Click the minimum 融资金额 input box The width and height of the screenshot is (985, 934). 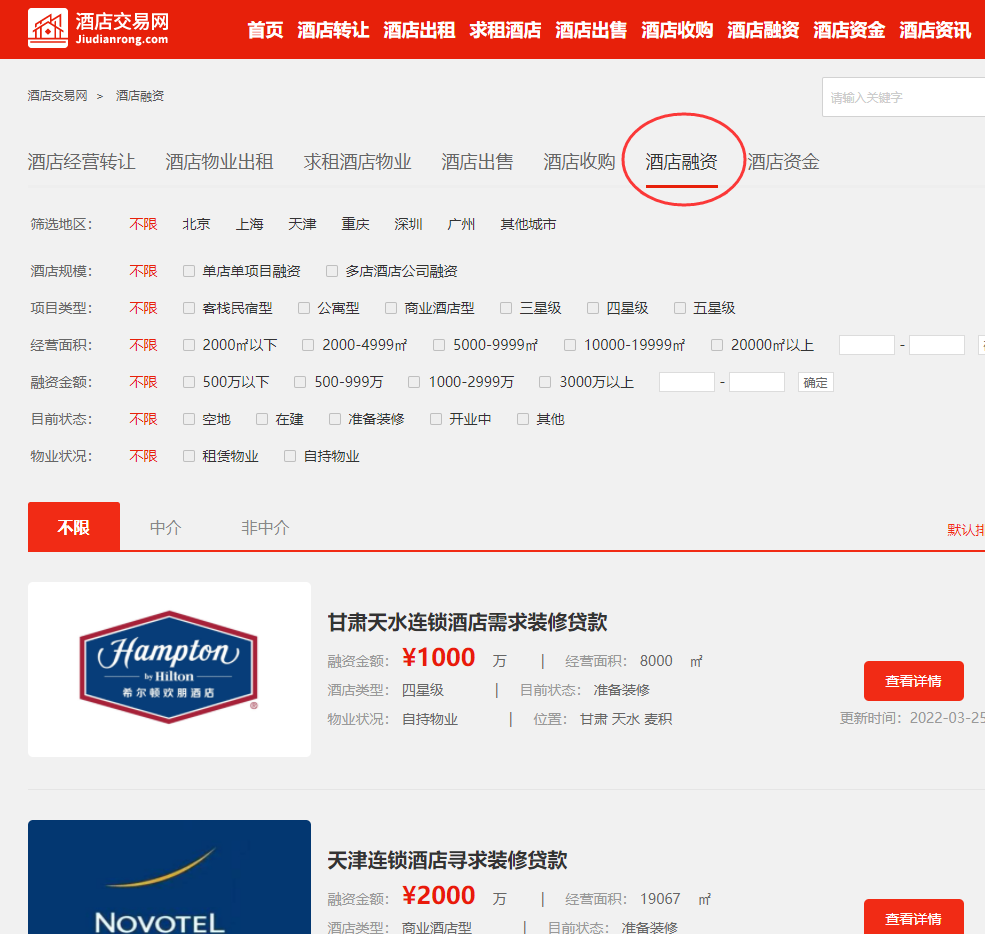click(x=687, y=382)
